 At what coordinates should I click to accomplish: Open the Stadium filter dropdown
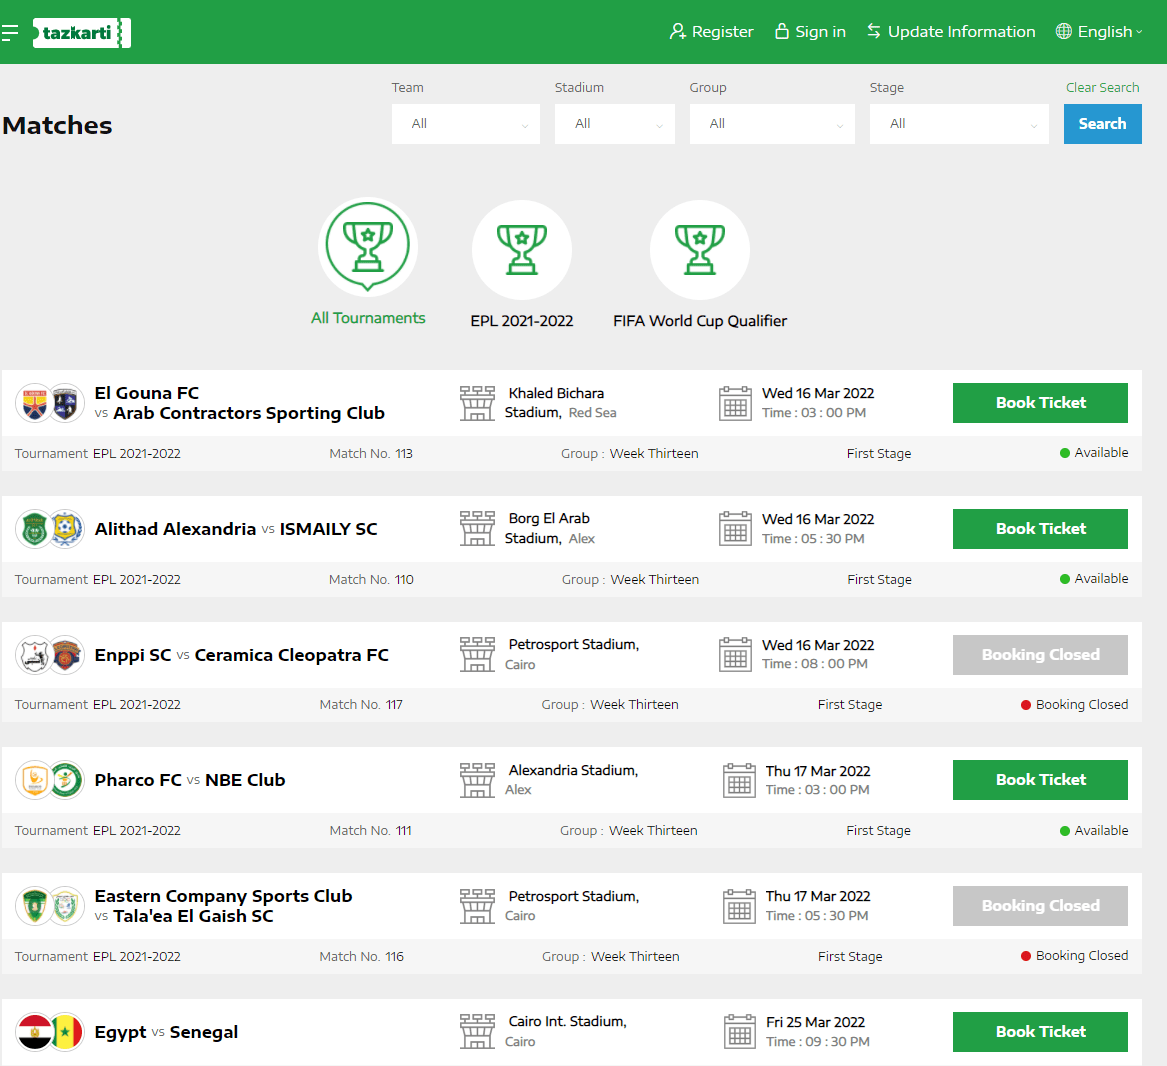pyautogui.click(x=615, y=124)
